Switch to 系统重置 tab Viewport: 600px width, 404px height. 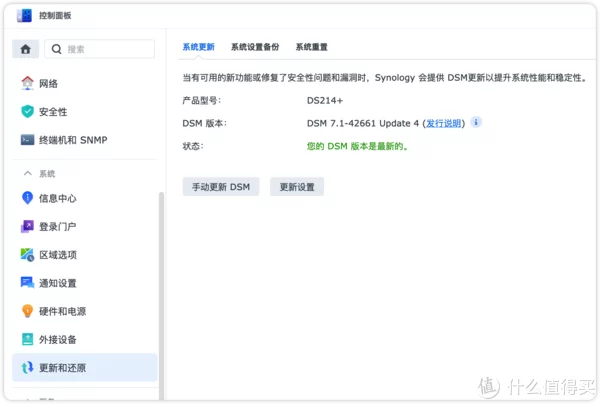(311, 47)
